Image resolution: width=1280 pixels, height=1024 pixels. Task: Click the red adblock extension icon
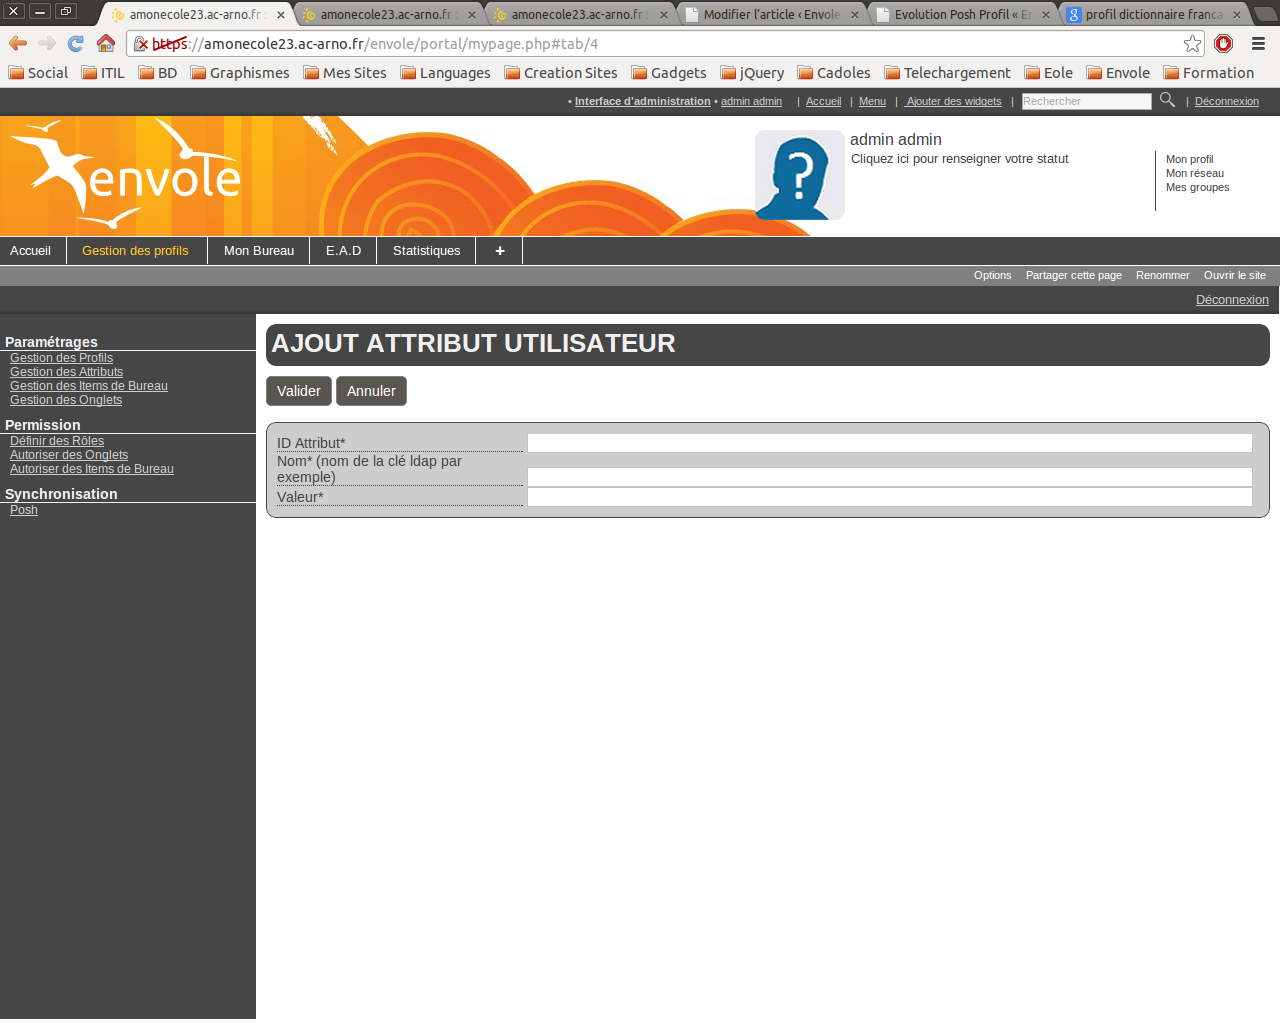pyautogui.click(x=1223, y=43)
